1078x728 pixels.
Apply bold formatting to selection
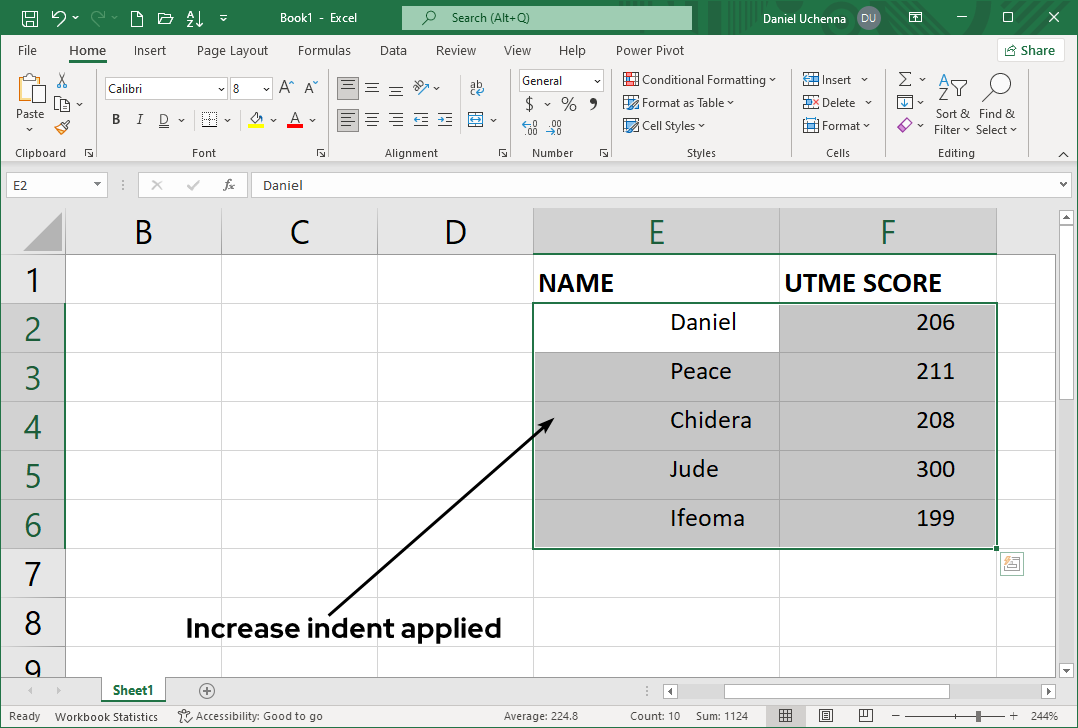point(115,119)
